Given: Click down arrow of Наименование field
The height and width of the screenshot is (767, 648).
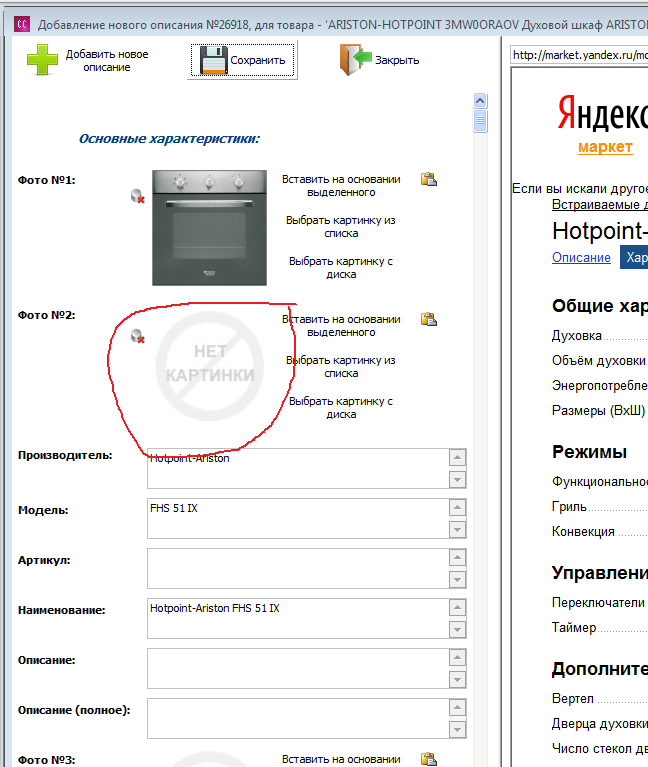Looking at the screenshot, I should pos(457,630).
